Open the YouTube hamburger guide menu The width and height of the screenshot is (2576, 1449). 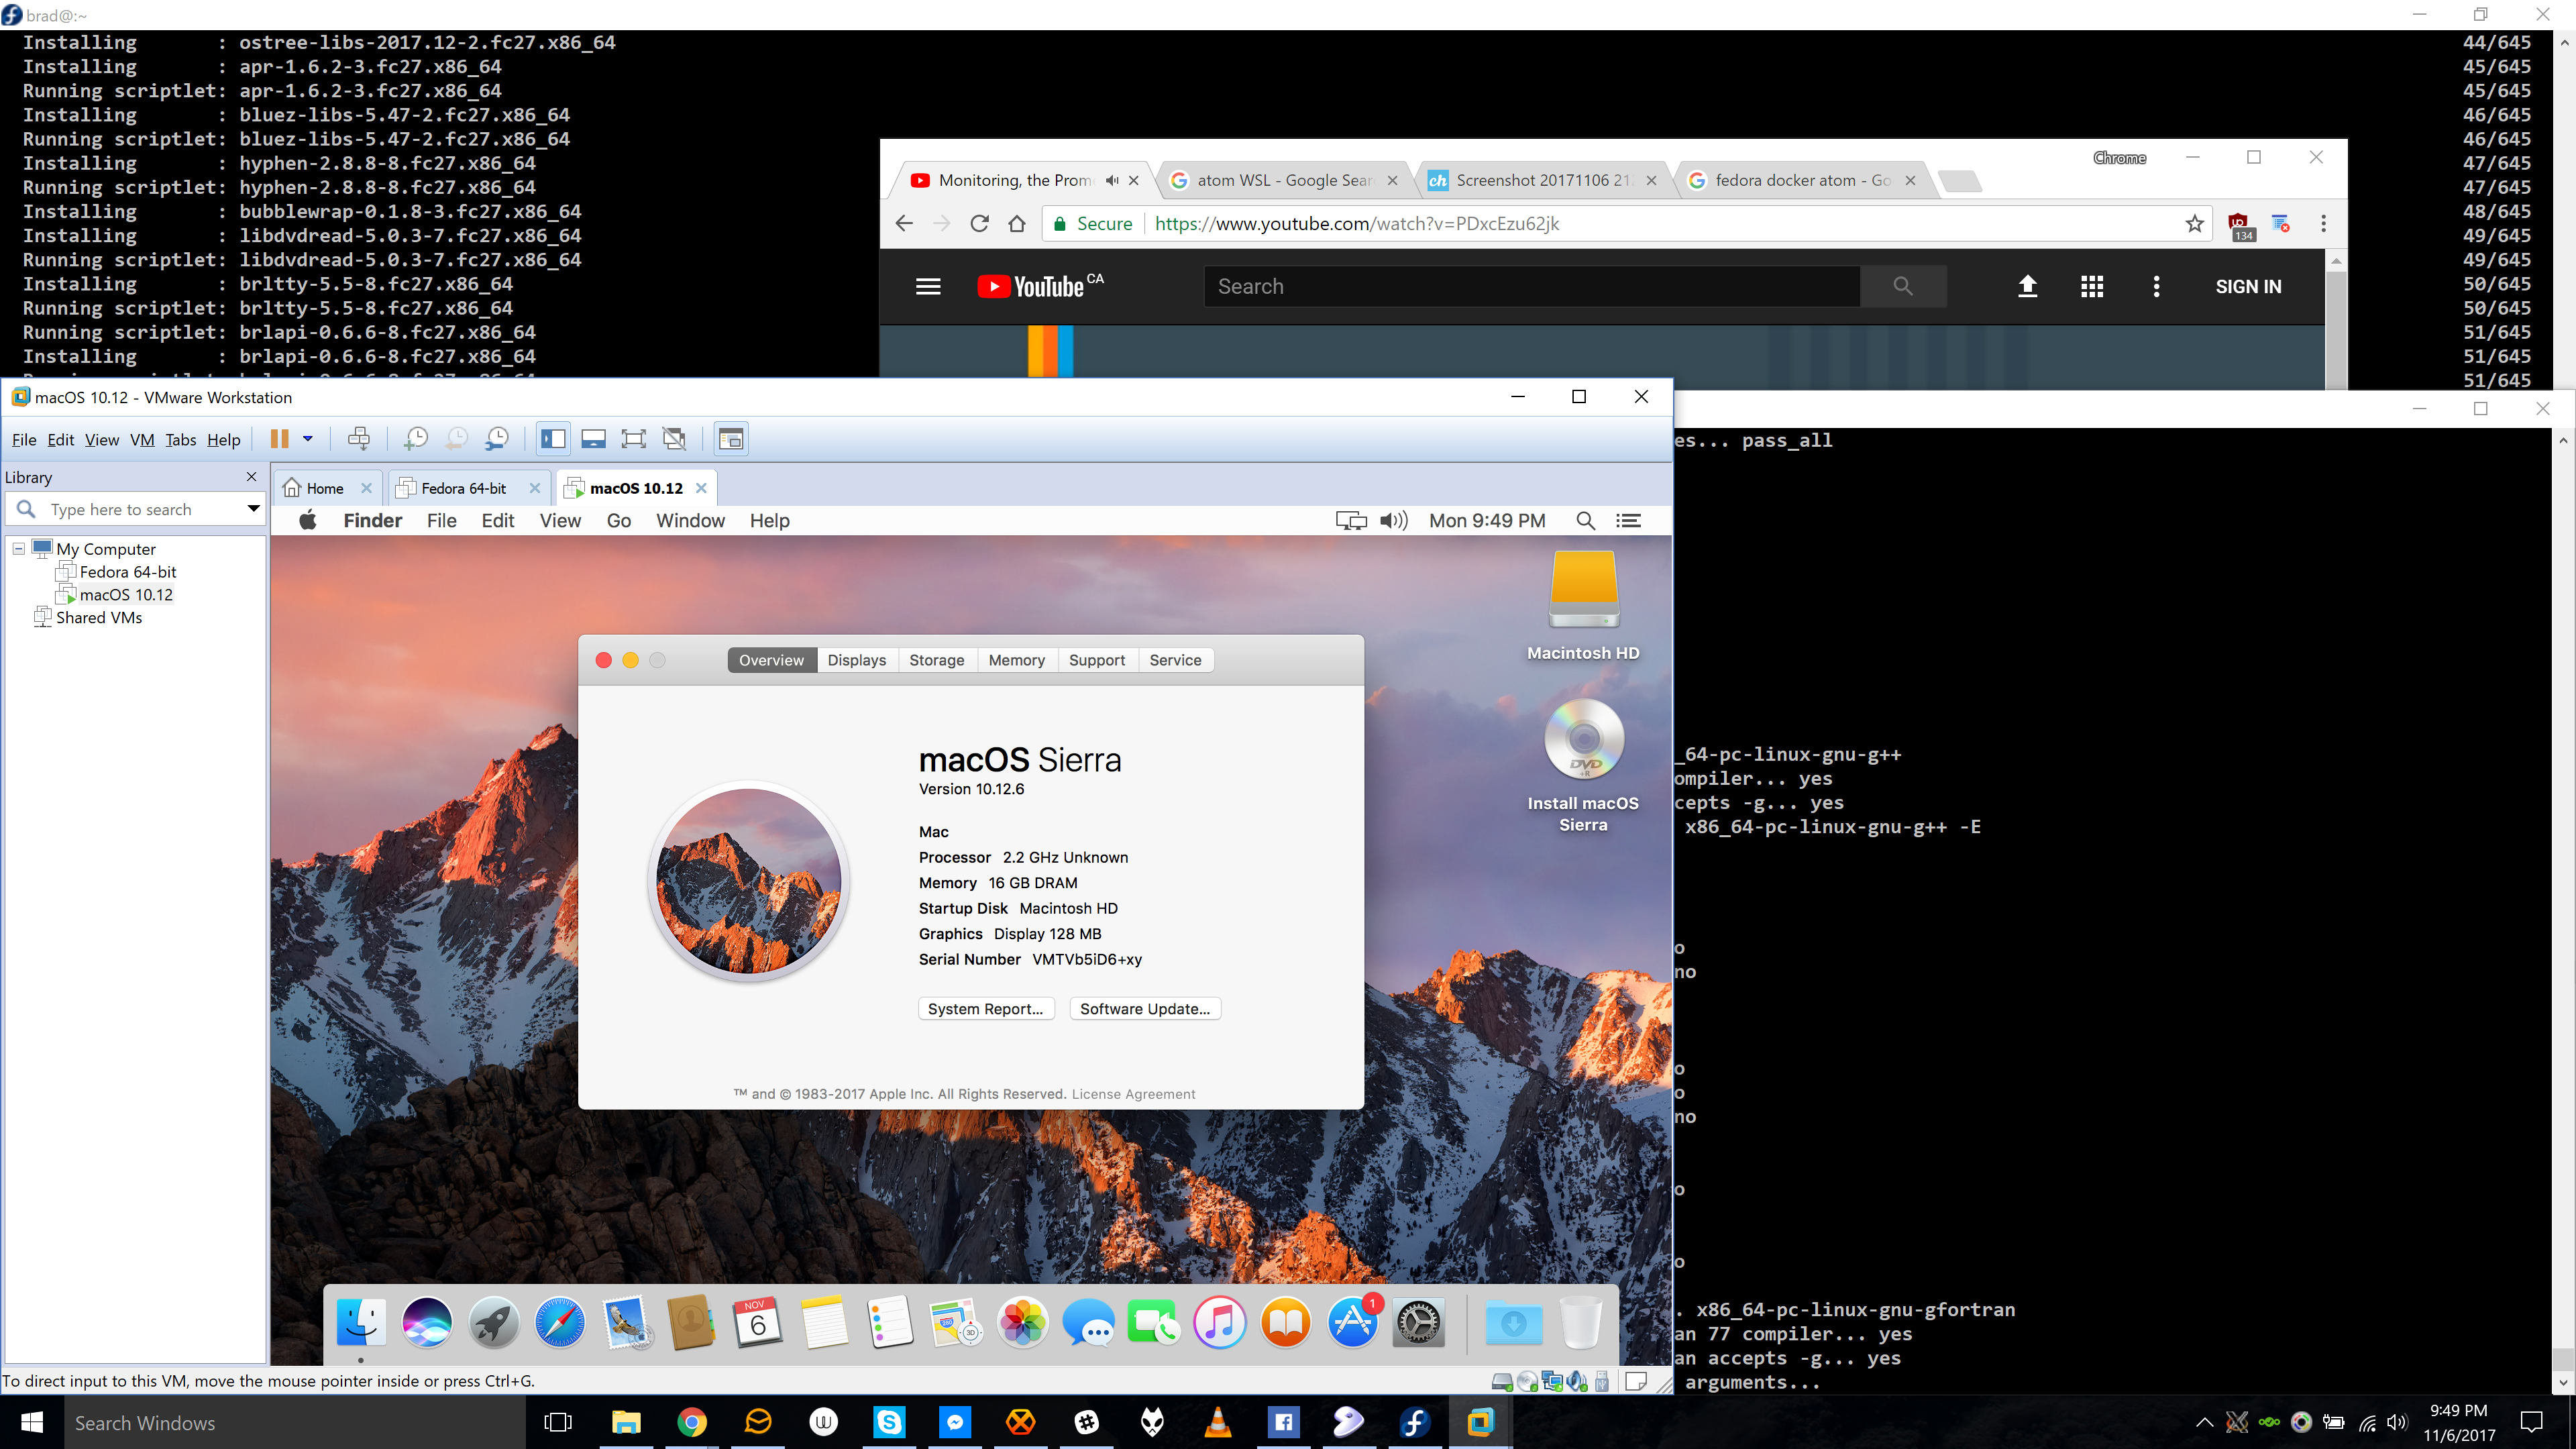tap(928, 287)
